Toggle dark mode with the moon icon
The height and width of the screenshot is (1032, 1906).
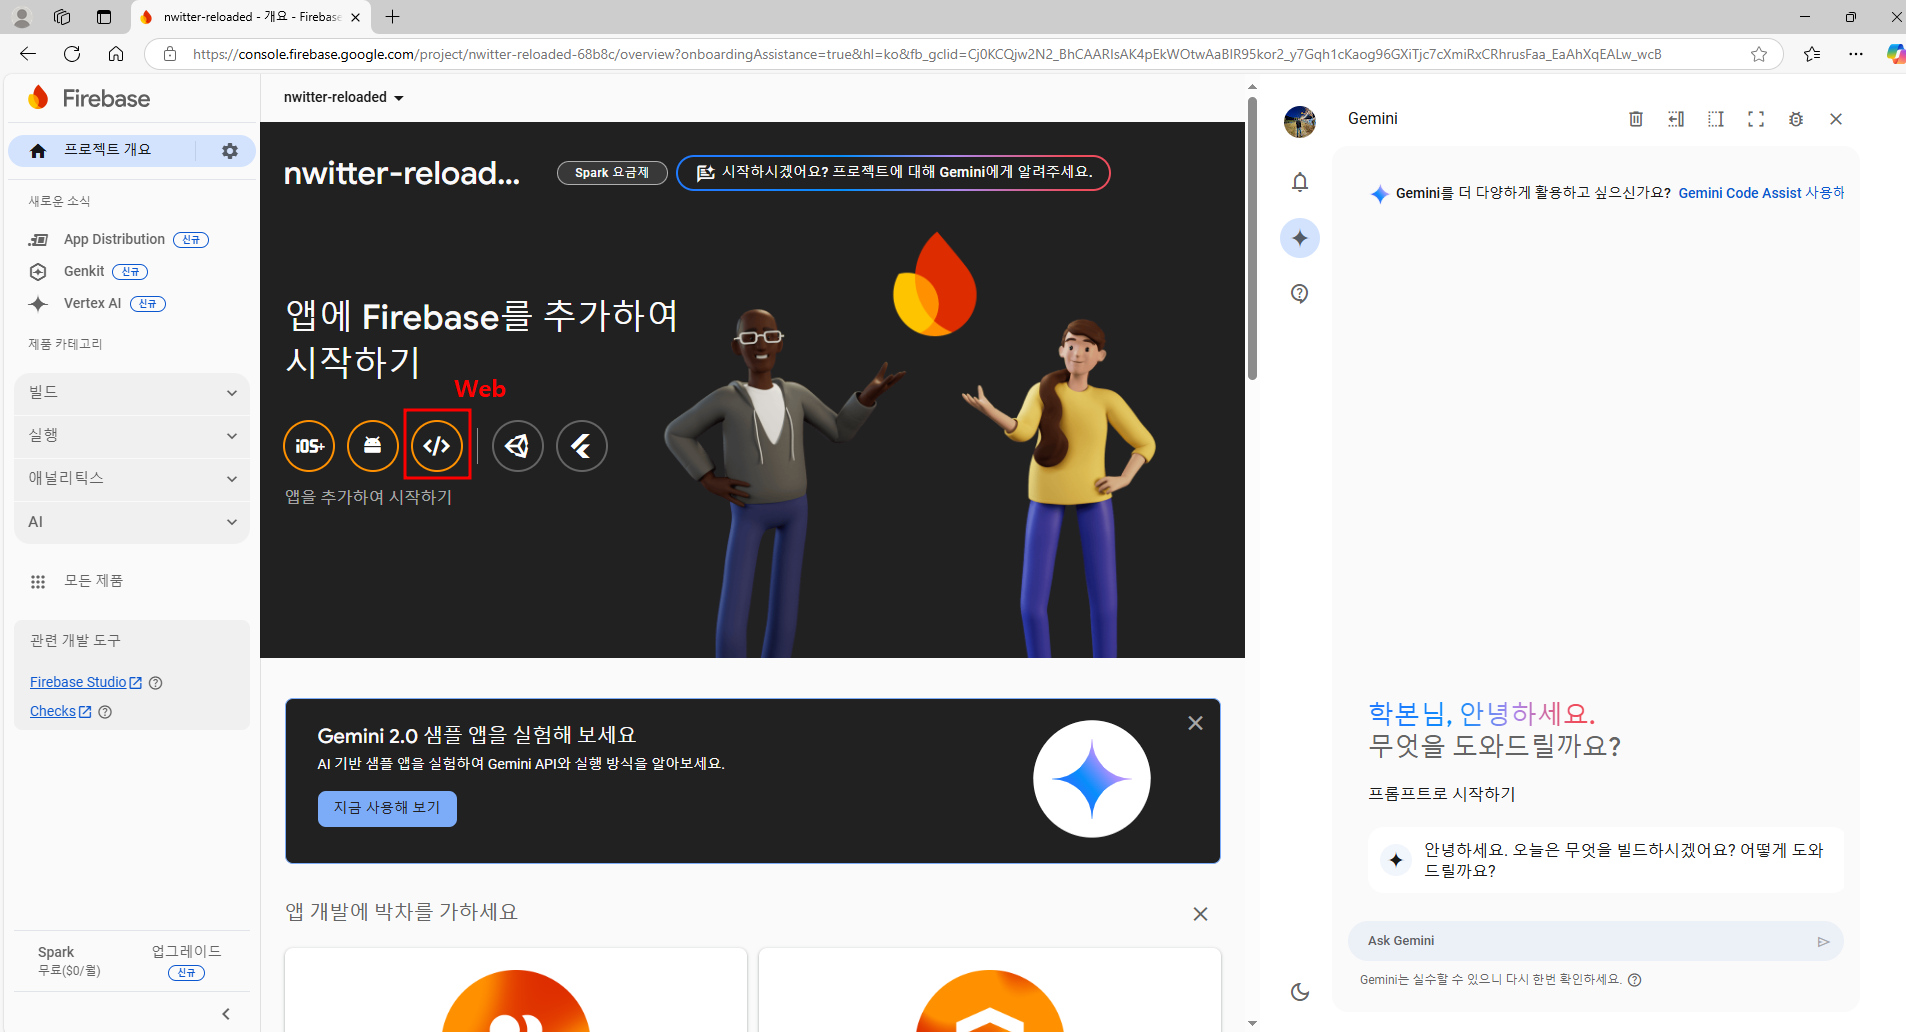click(x=1300, y=992)
